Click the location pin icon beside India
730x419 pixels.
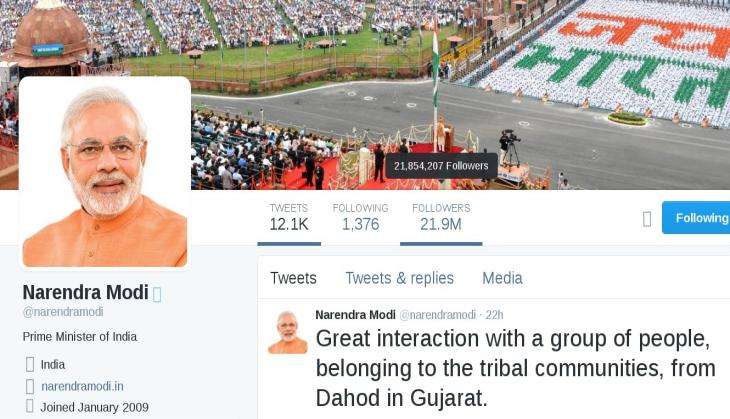(x=30, y=364)
